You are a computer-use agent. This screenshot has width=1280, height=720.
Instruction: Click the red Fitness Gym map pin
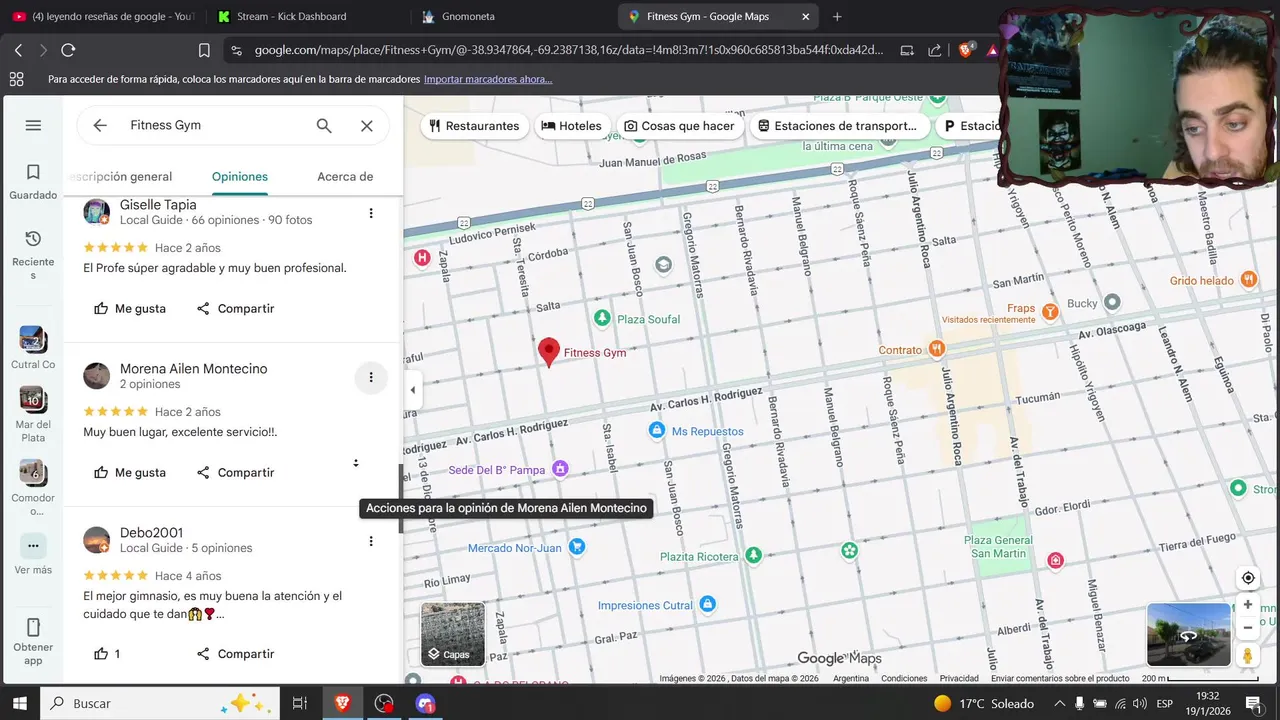(548, 352)
